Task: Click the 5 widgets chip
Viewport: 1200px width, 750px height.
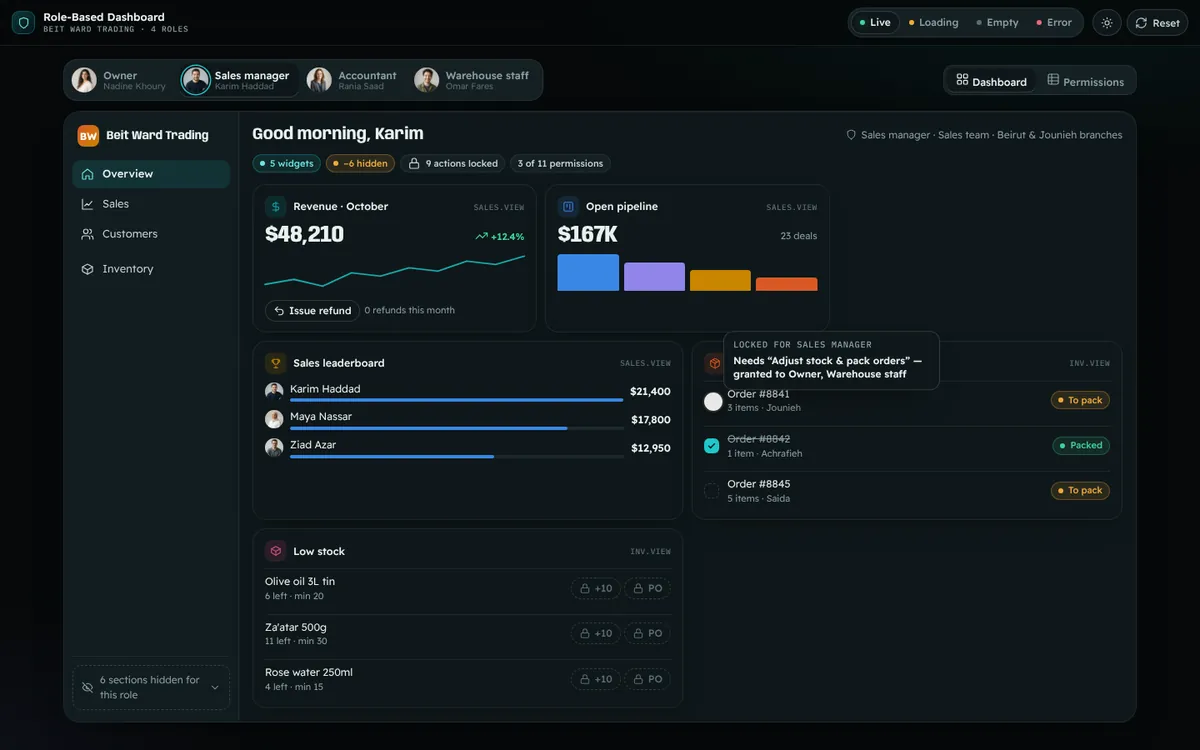Action: click(286, 163)
